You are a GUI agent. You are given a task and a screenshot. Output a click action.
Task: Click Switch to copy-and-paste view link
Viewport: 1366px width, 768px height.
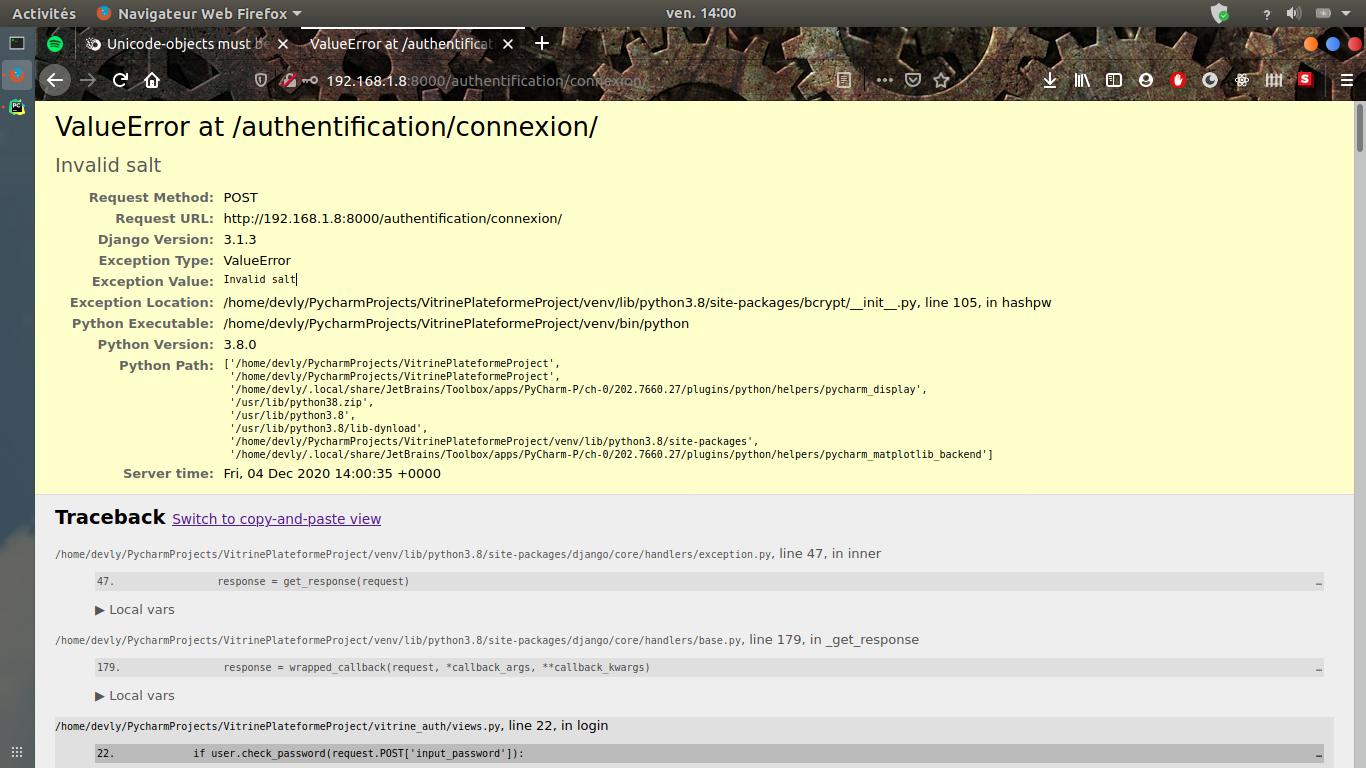point(276,518)
